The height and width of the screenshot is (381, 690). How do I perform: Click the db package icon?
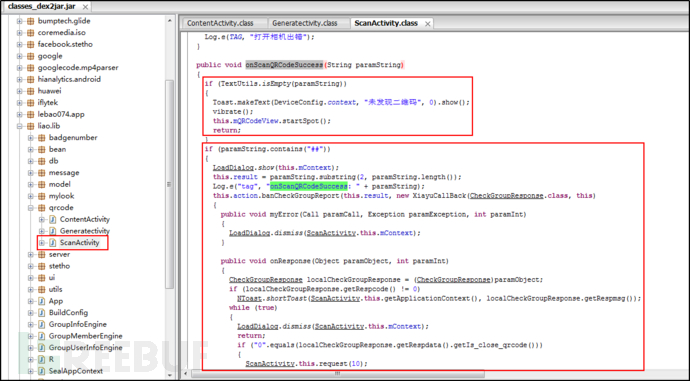[x=41, y=161]
